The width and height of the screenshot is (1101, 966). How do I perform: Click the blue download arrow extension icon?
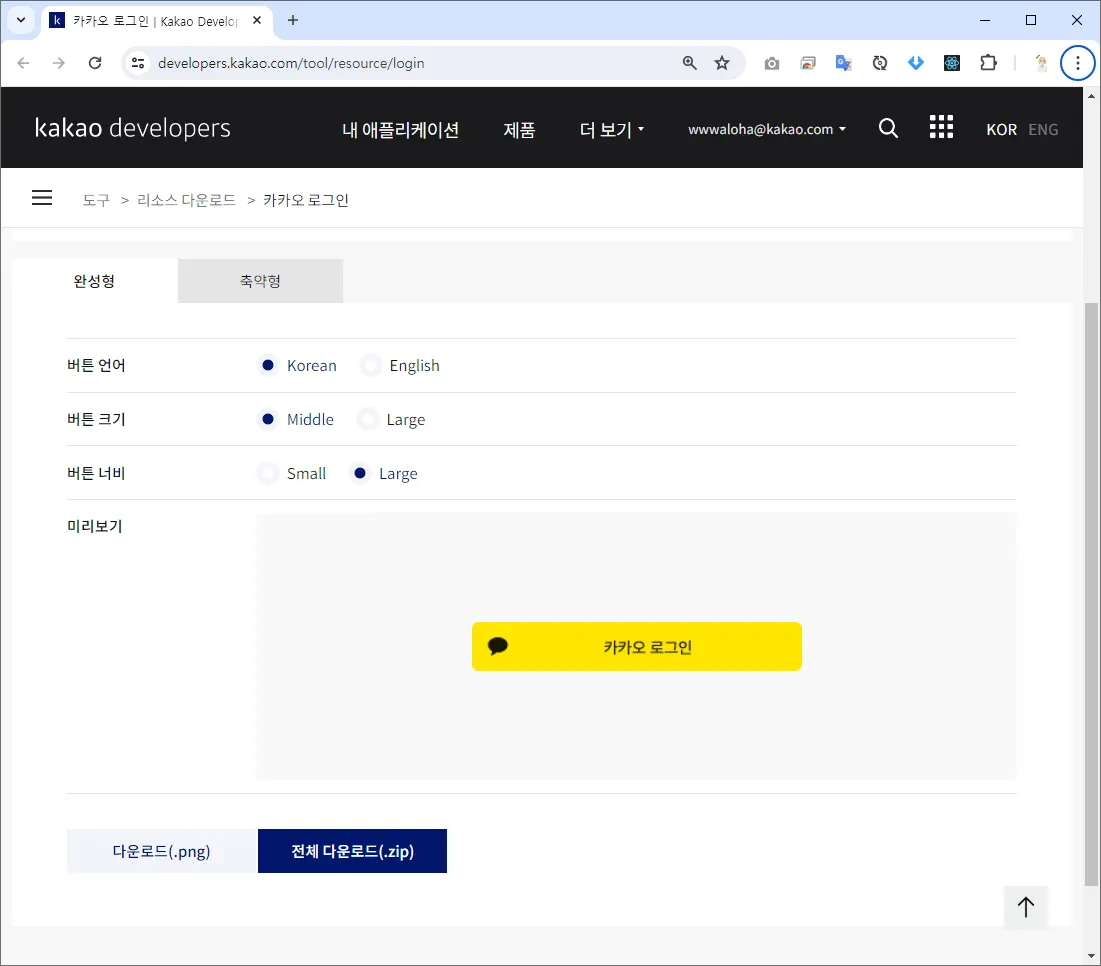916,63
